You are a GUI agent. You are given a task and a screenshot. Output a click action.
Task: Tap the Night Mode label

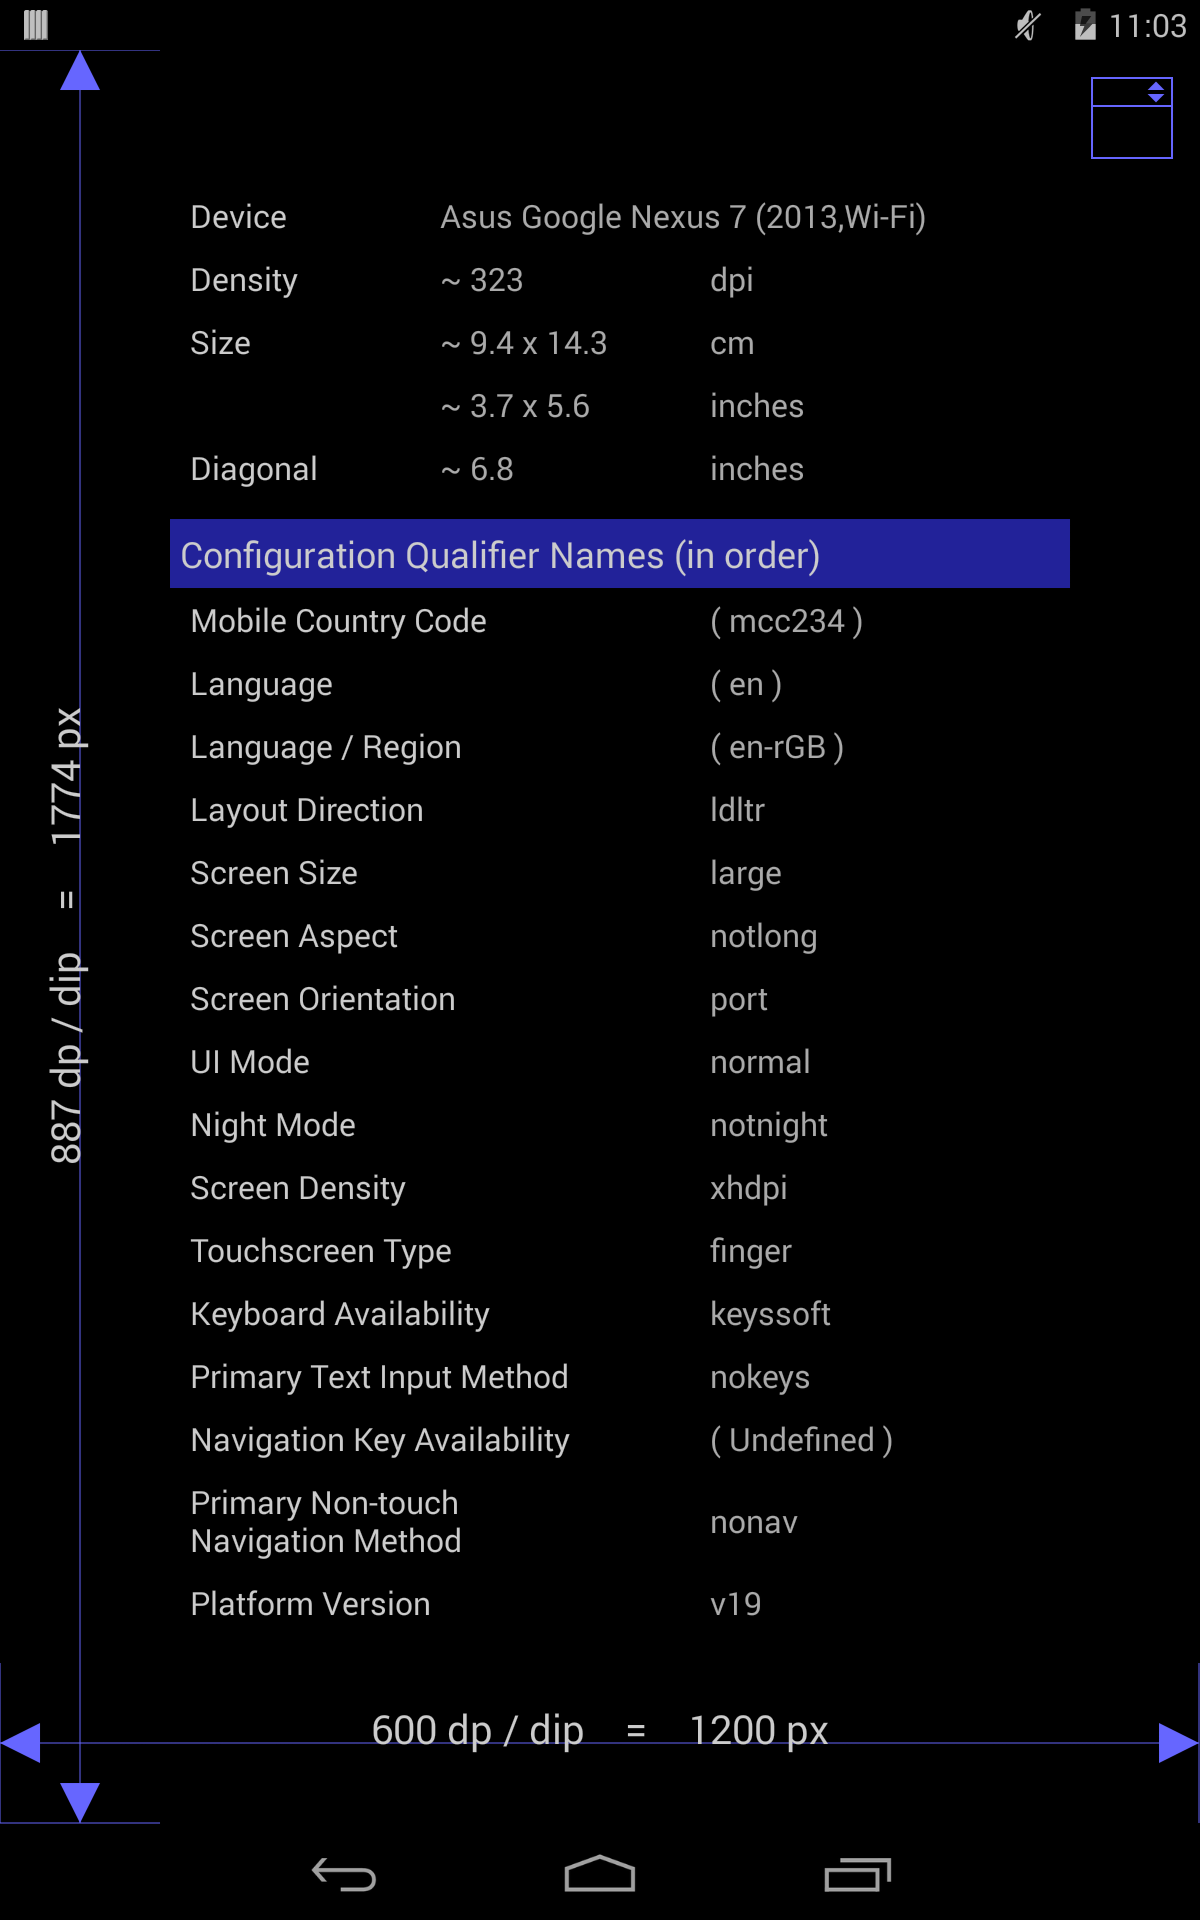pos(273,1126)
